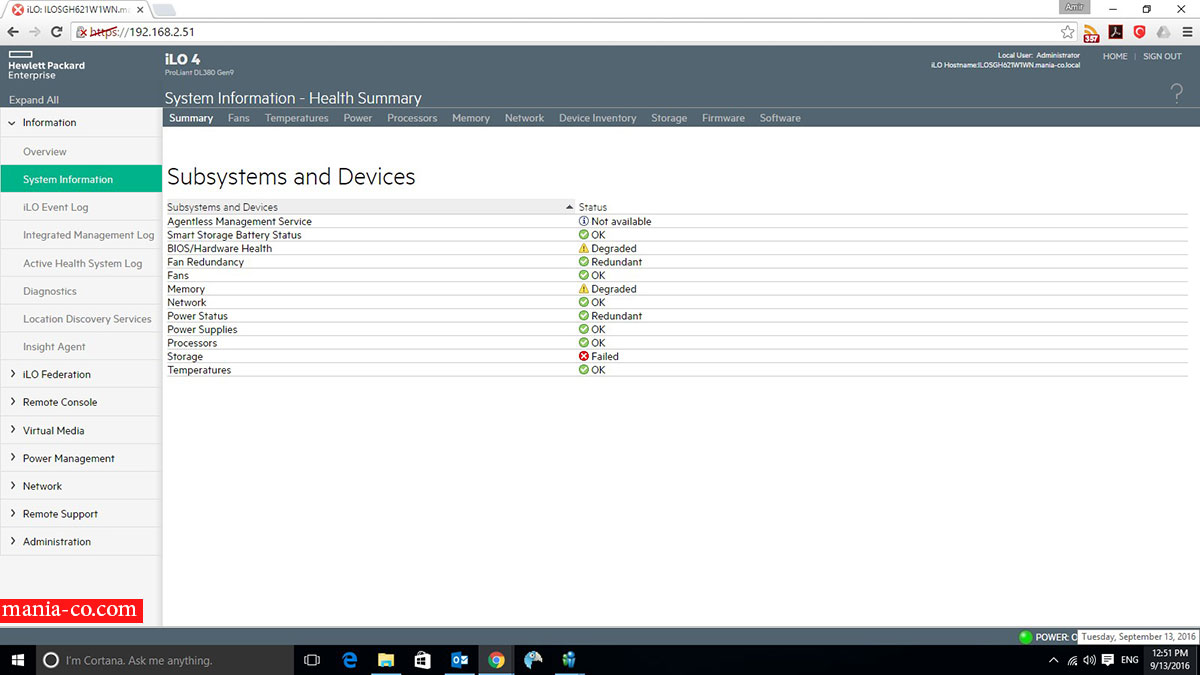Viewport: 1200px width, 675px height.
Task: Open Outlook from the taskbar
Action: tap(460, 660)
